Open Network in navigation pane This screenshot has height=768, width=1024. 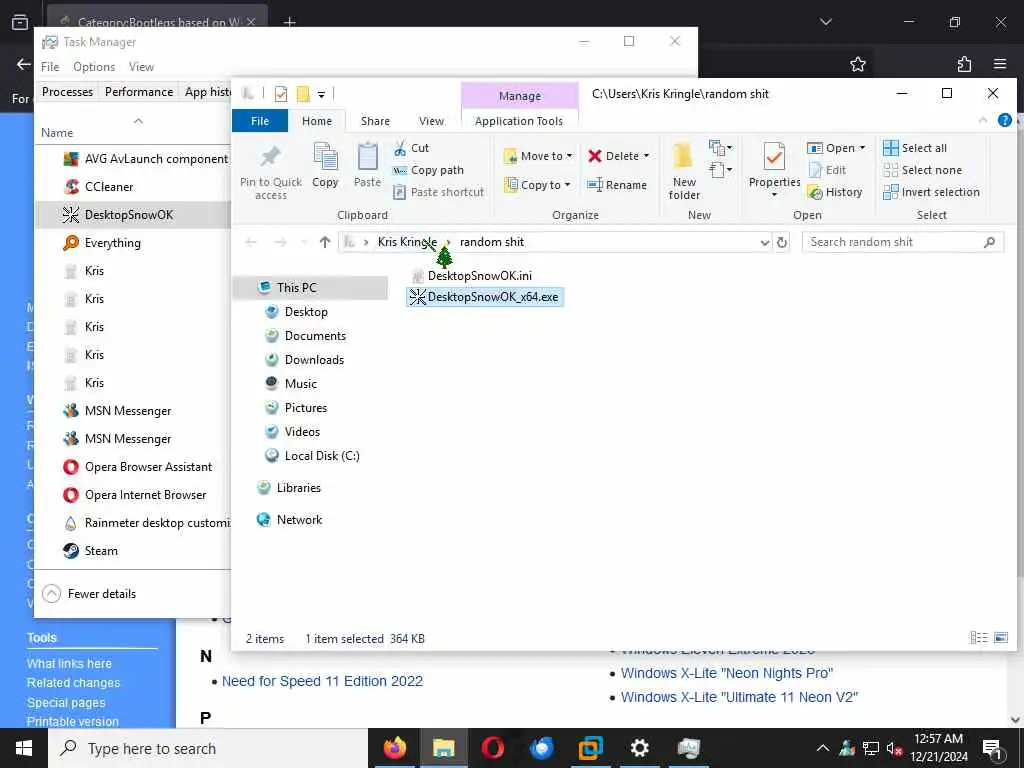click(299, 520)
